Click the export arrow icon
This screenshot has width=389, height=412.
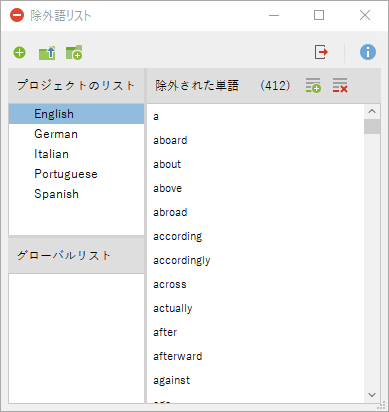321,52
